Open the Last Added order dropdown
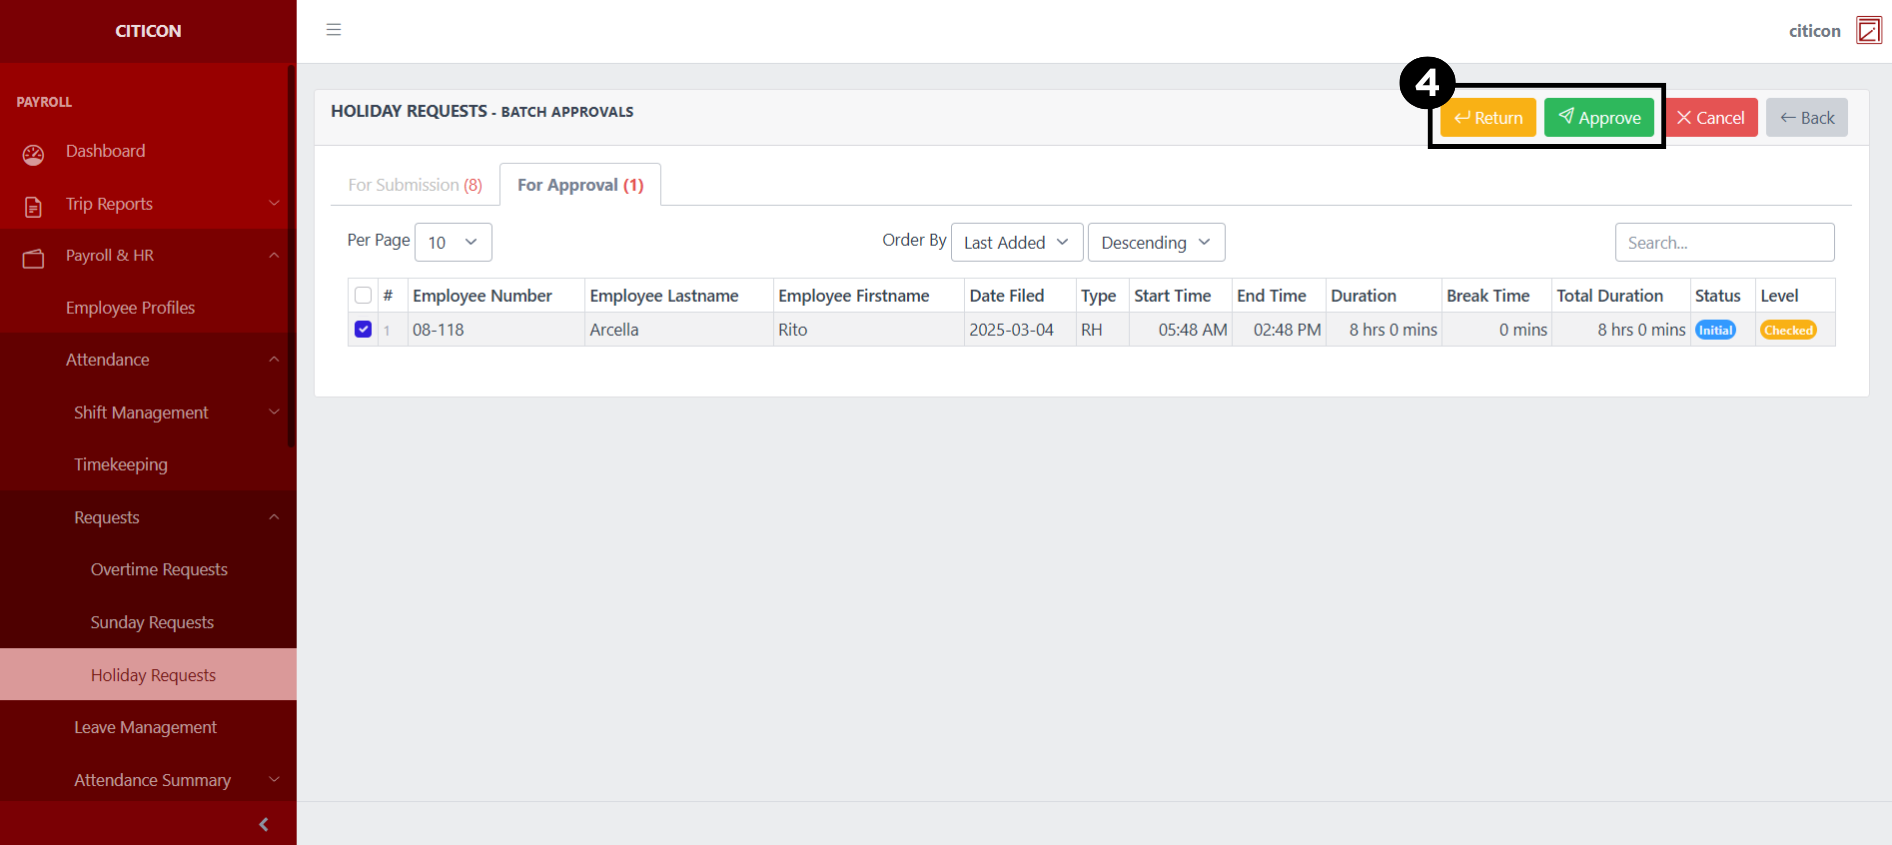The width and height of the screenshot is (1892, 845). 1016,242
